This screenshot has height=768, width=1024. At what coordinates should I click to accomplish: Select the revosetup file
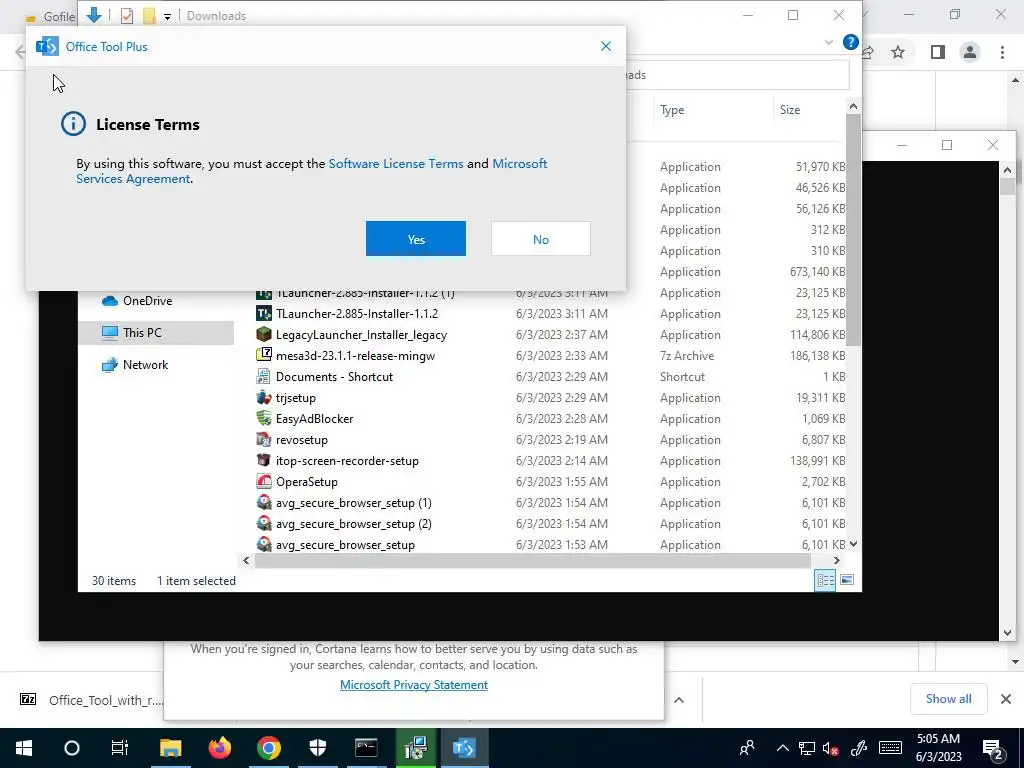[301, 440]
